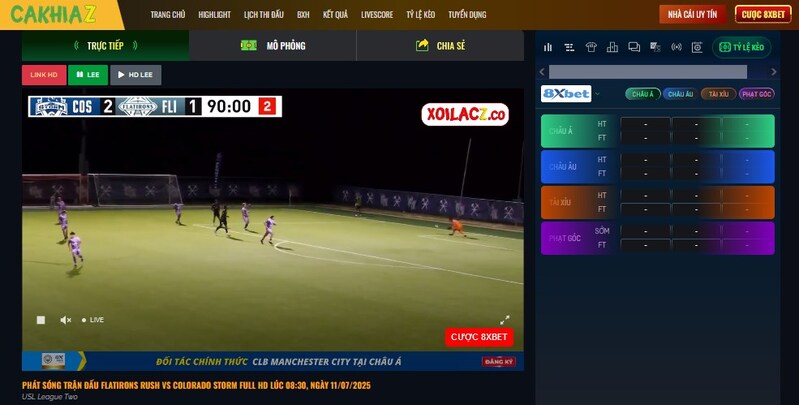
Task: Click the translation commentary icon
Action: tap(655, 47)
